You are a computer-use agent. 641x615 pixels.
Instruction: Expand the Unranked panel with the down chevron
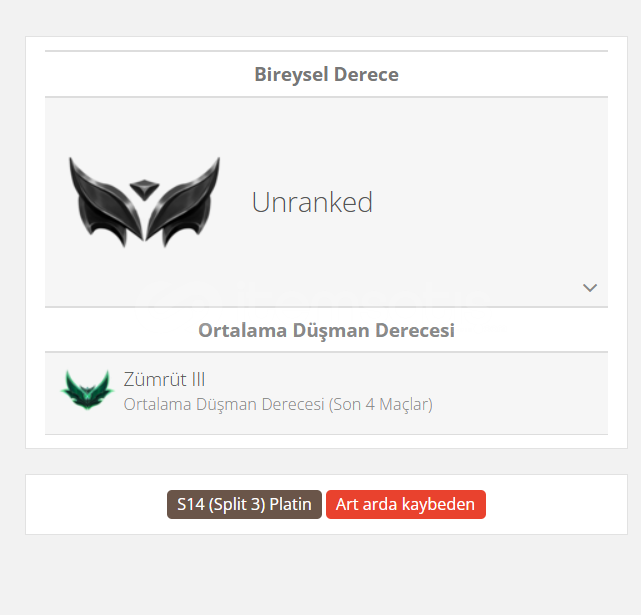point(589,288)
